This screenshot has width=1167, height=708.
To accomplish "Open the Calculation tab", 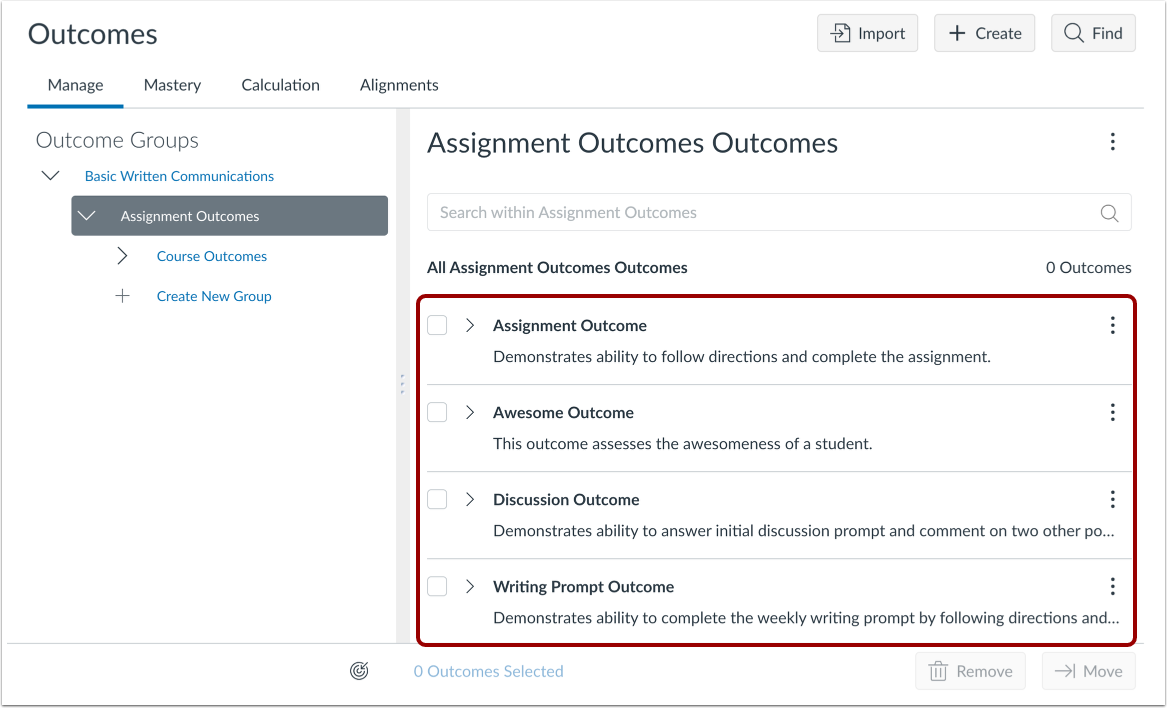I will tap(280, 85).
